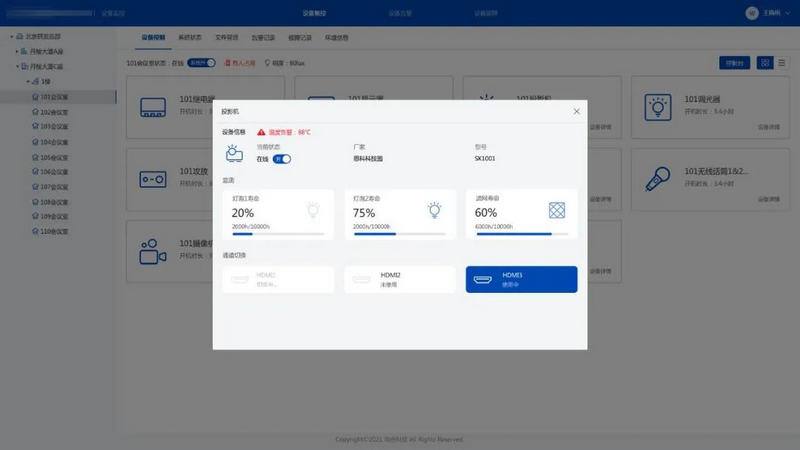Open top nav center device control item
Viewport: 800px width, 450px height.
tap(314, 13)
